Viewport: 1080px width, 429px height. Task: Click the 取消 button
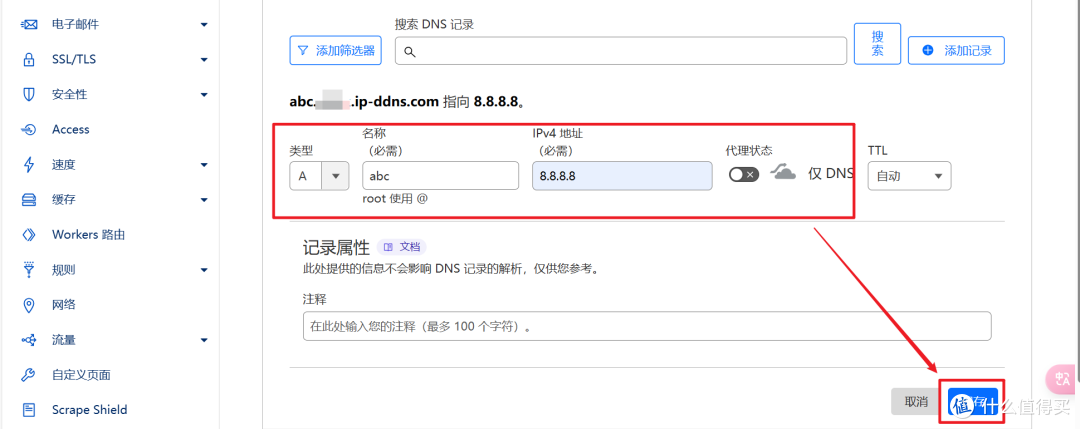915,401
